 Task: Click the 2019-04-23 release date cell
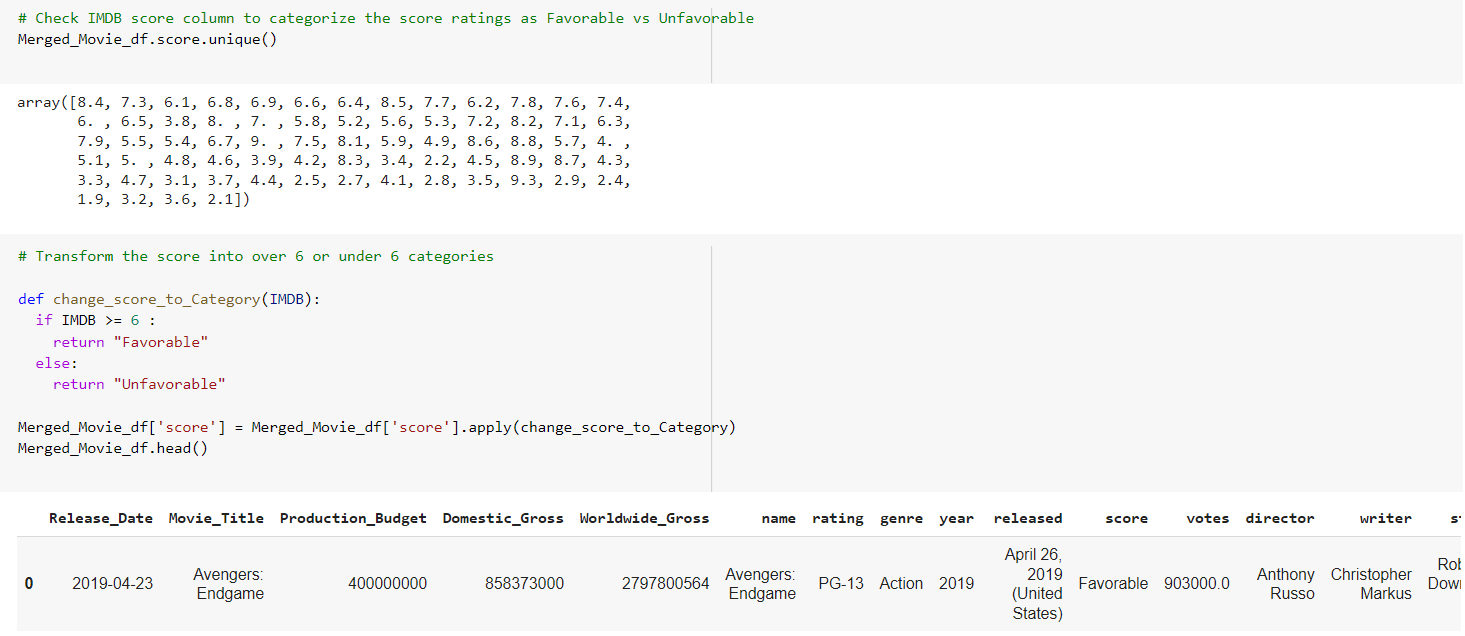click(x=113, y=583)
